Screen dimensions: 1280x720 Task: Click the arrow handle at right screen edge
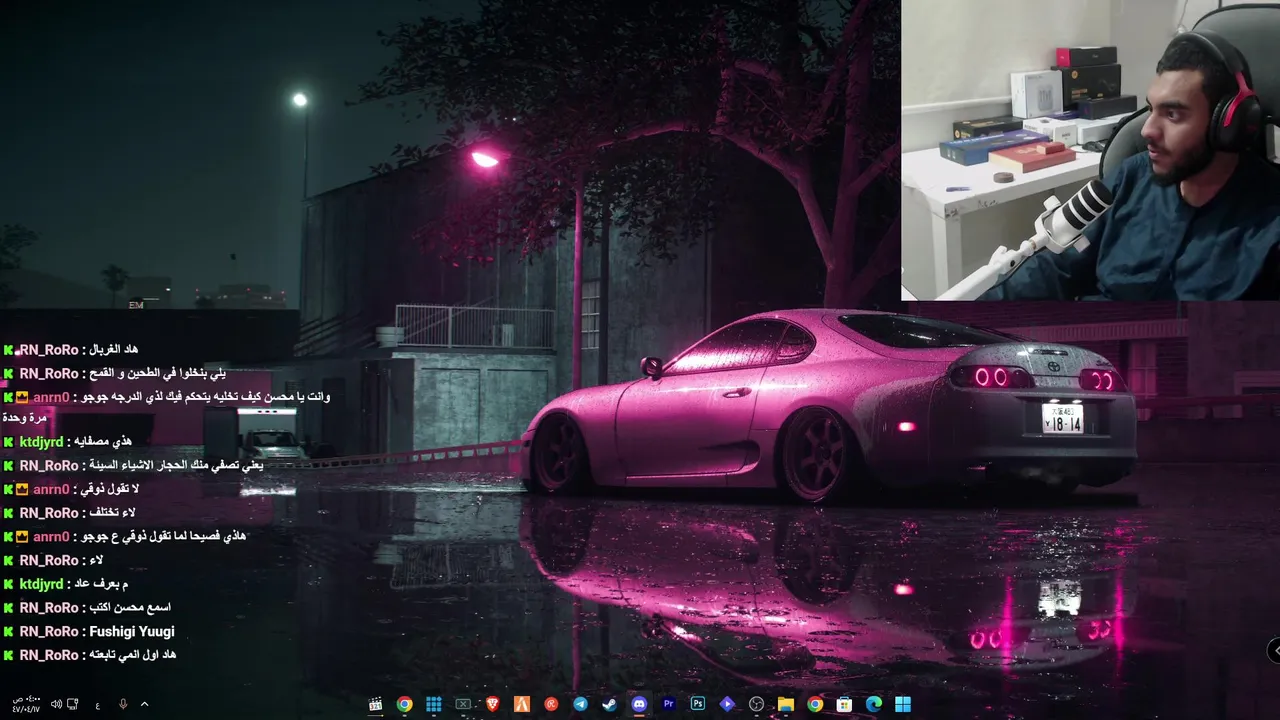point(1274,651)
